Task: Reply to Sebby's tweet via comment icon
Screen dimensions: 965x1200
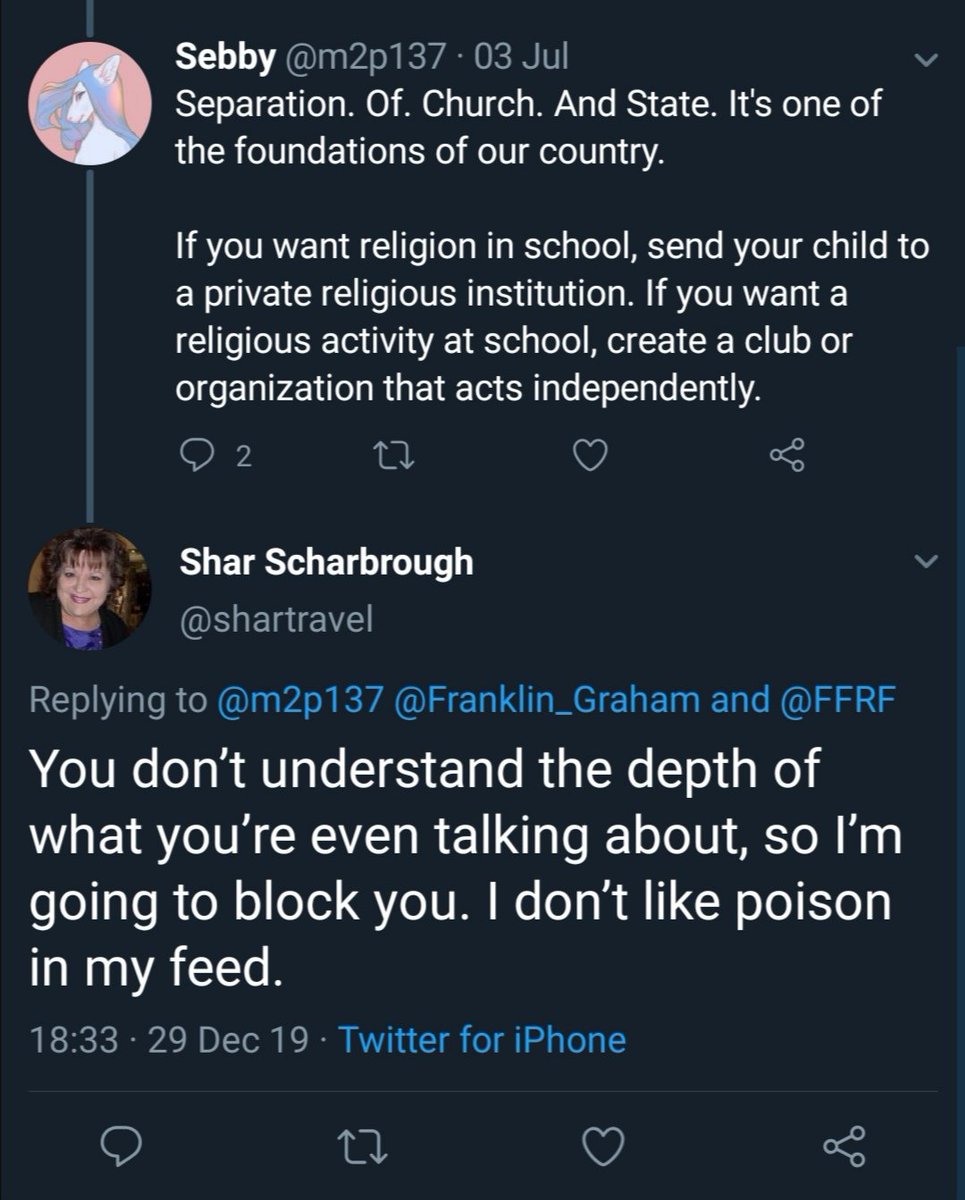Action: tap(195, 456)
